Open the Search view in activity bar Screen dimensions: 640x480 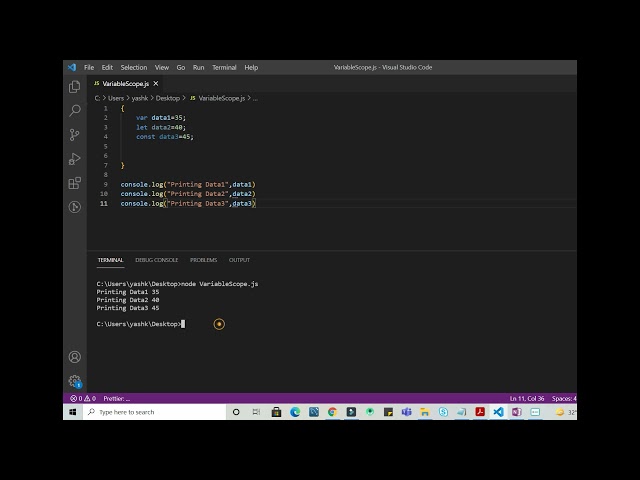coord(75,111)
